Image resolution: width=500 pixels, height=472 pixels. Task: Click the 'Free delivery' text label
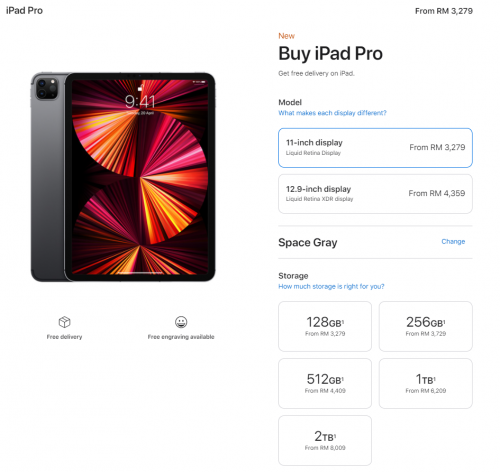pyautogui.click(x=64, y=337)
